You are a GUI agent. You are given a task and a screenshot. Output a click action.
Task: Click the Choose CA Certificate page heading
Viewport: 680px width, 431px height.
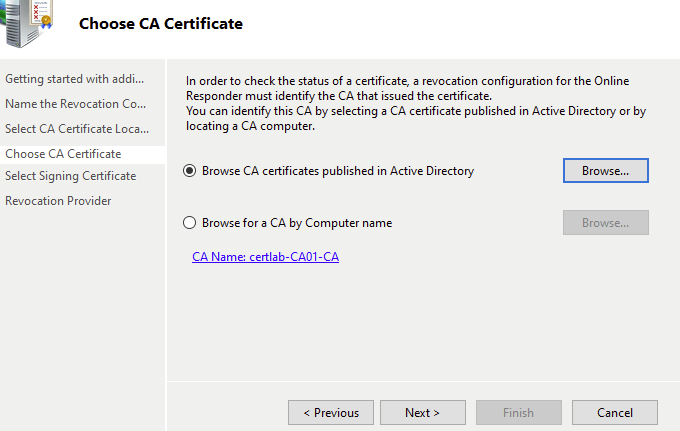[x=160, y=23]
